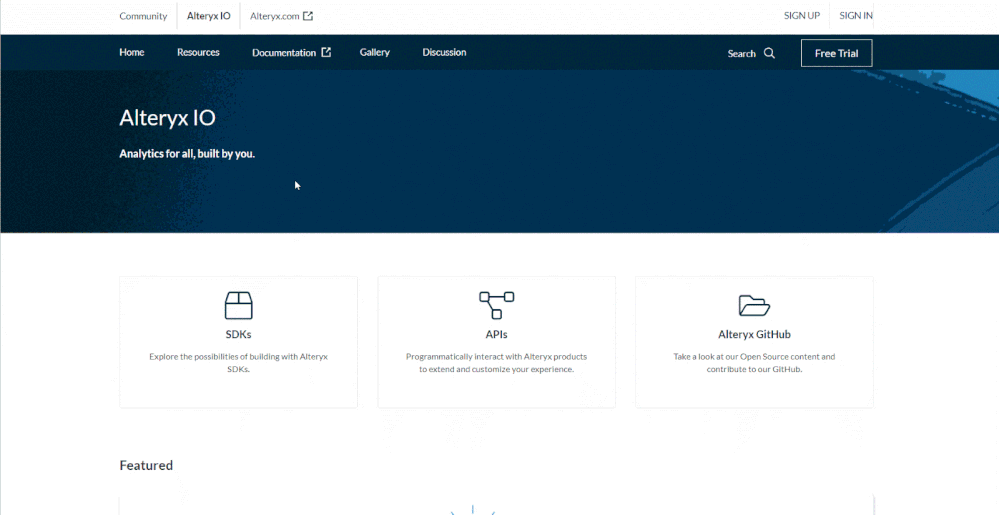Image resolution: width=999 pixels, height=515 pixels.
Task: Click external link icon beside Alteryx.com
Action: (x=308, y=16)
